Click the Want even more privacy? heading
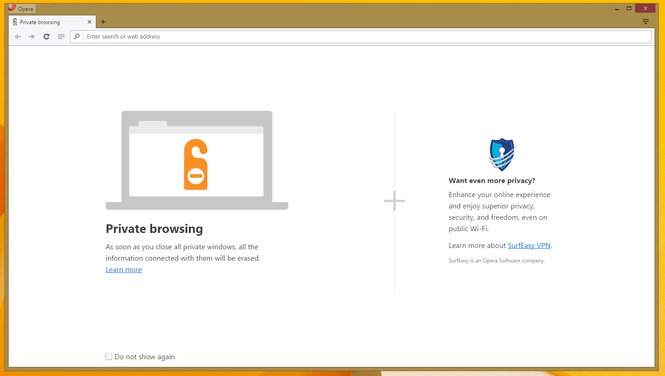The height and width of the screenshot is (376, 665). click(492, 181)
